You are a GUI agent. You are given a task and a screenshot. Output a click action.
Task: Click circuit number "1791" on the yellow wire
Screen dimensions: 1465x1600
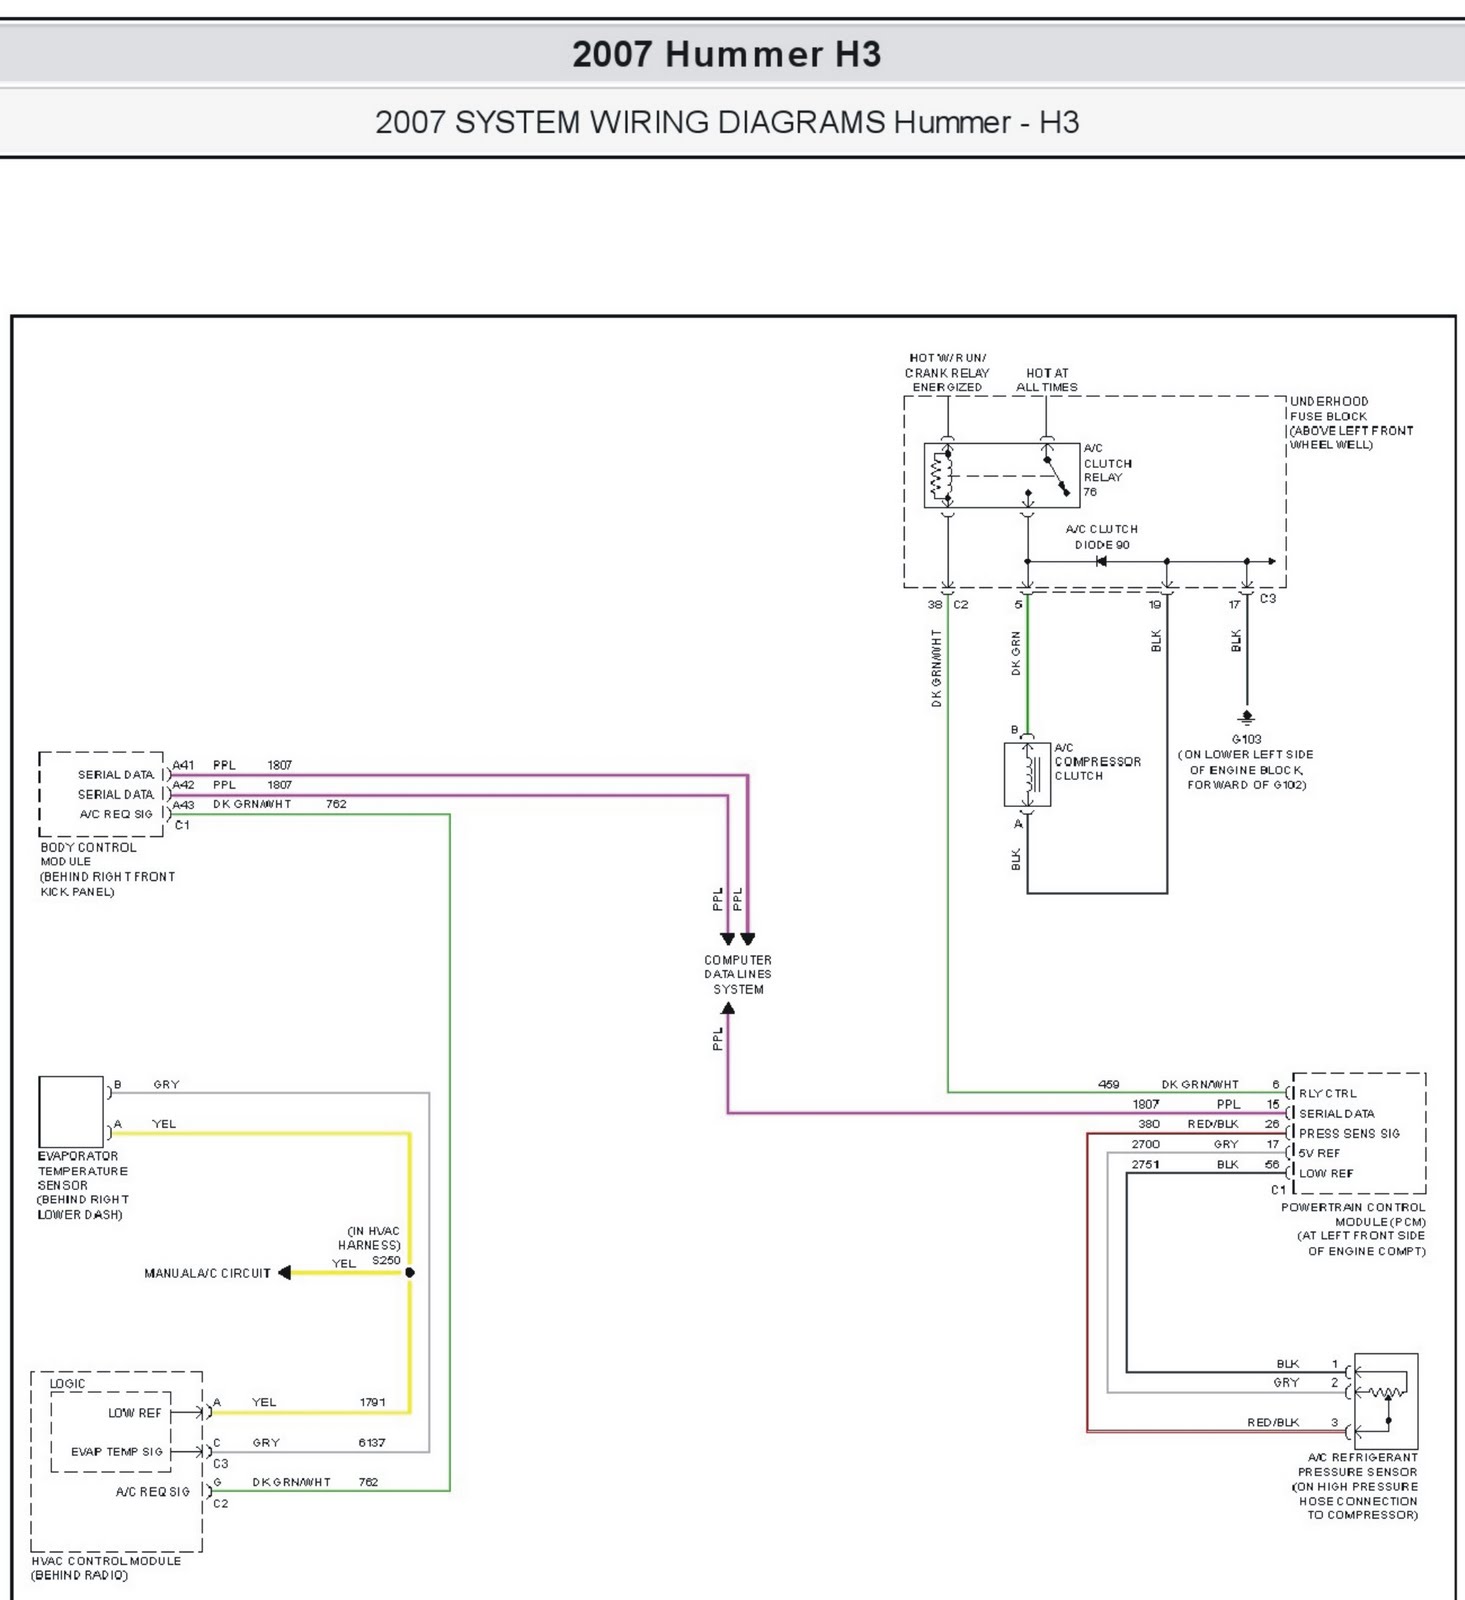click(372, 1402)
